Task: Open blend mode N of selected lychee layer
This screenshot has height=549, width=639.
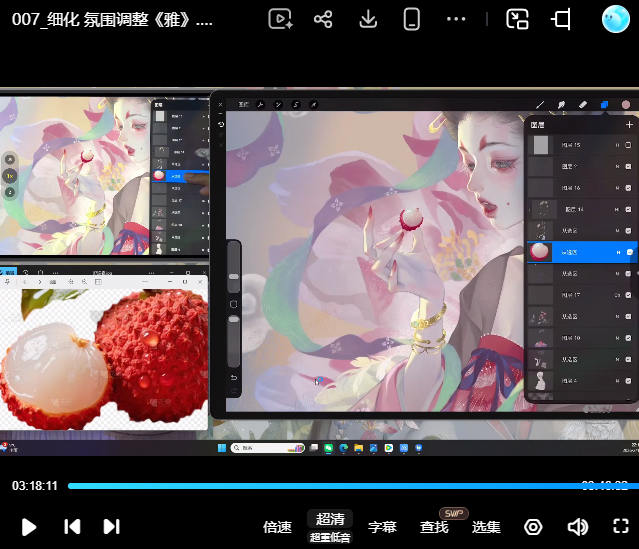Action: click(x=618, y=252)
